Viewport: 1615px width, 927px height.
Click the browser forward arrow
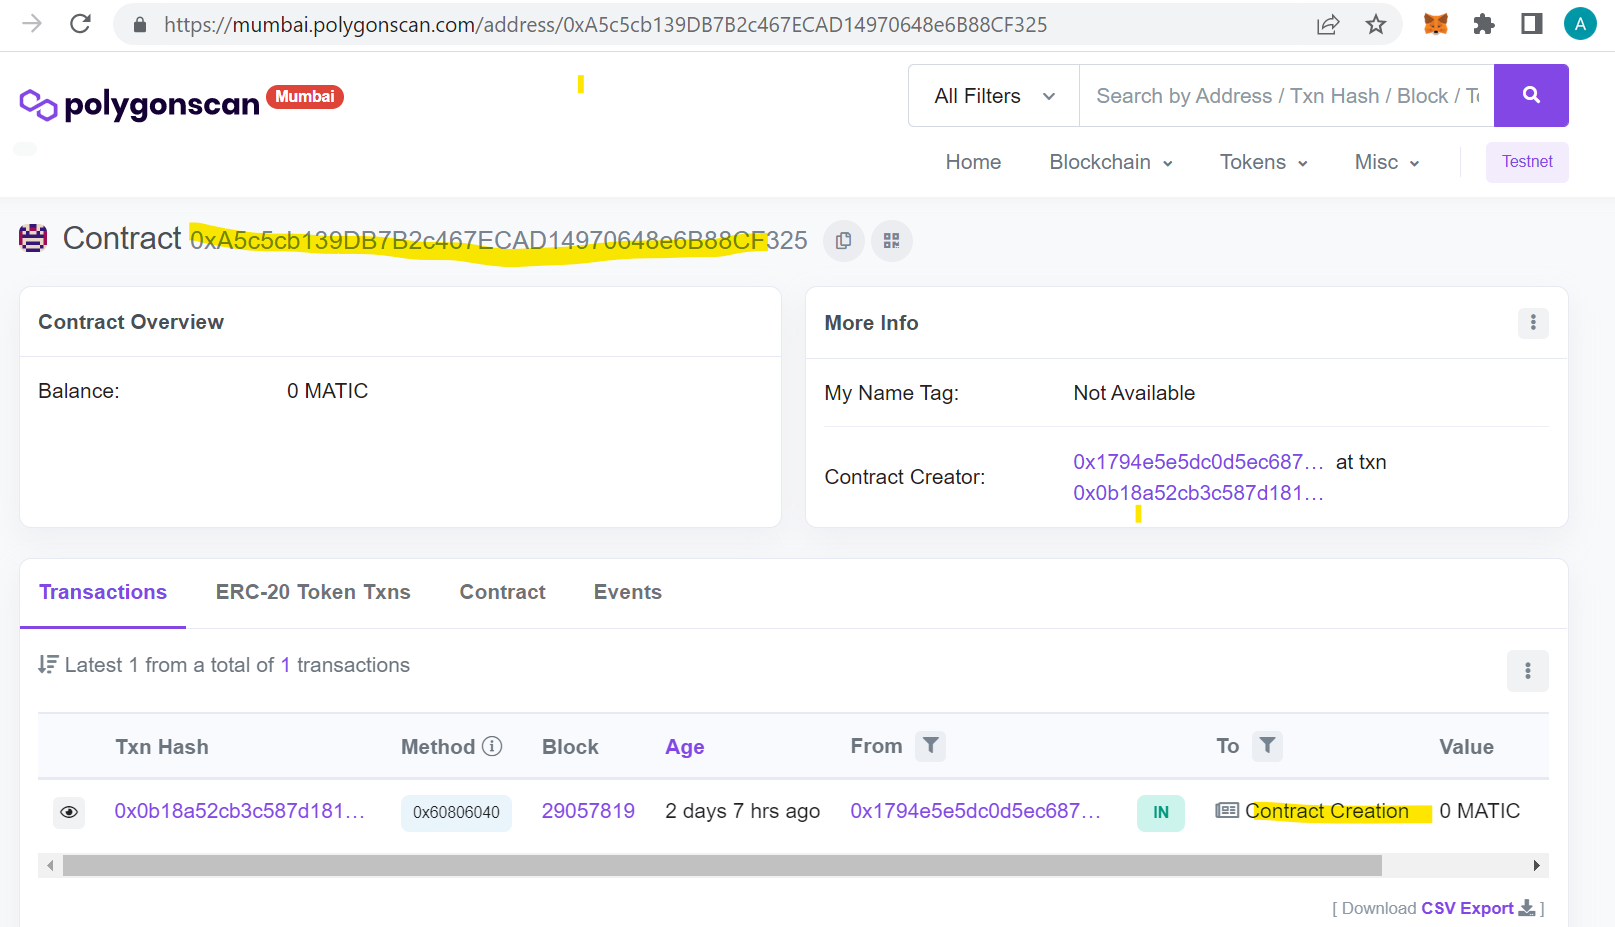[32, 23]
